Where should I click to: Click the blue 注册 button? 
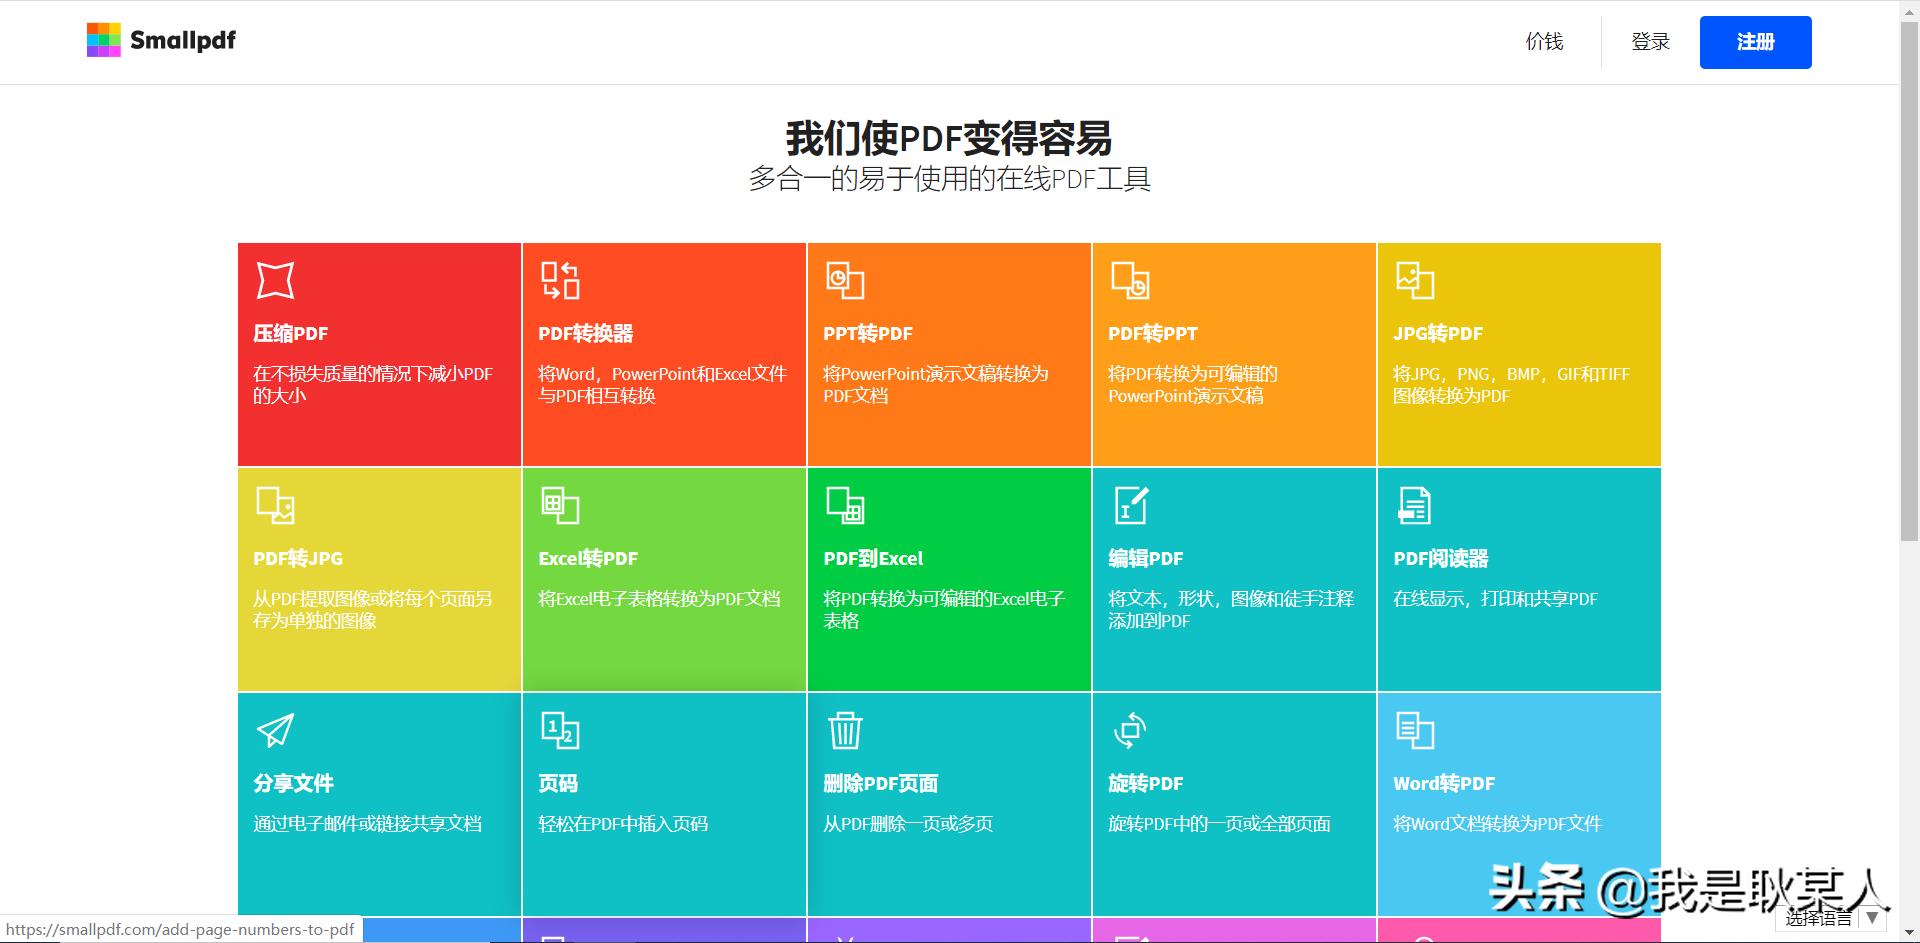[1755, 42]
